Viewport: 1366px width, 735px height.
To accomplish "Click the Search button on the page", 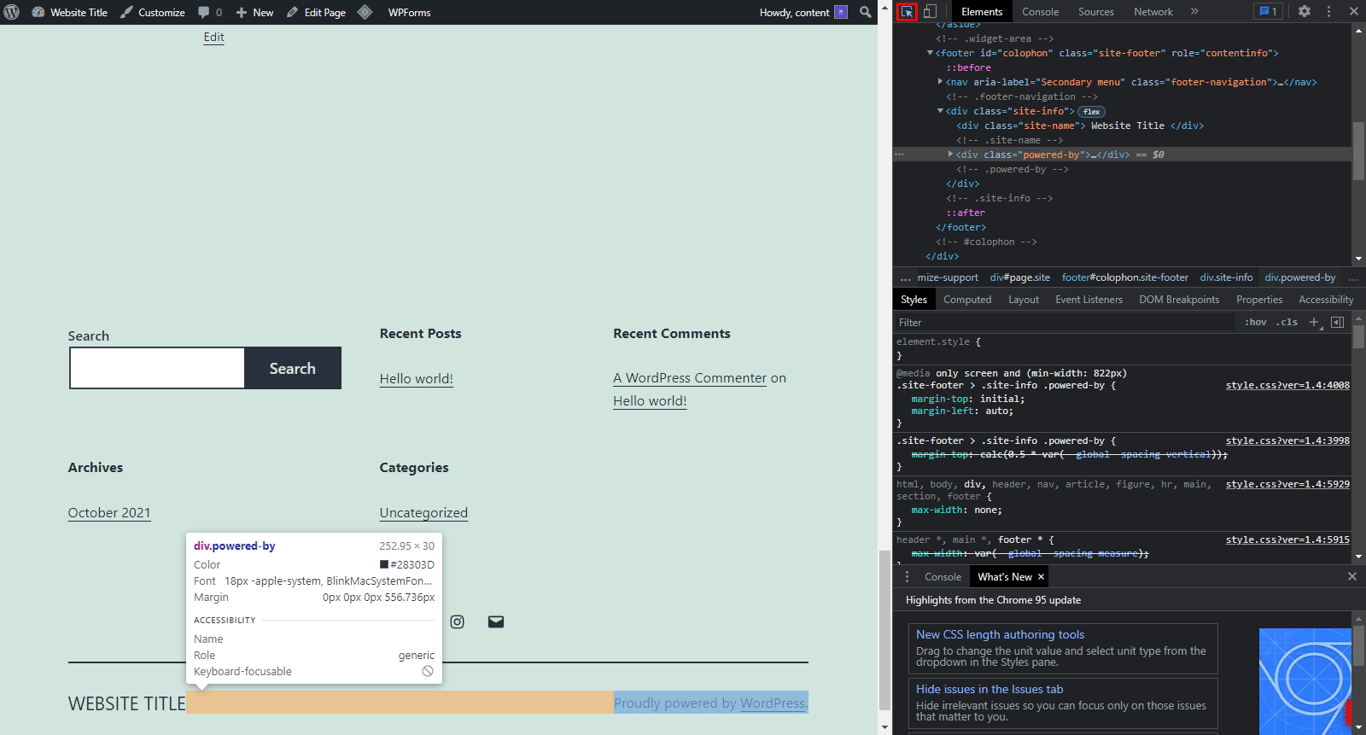I will pyautogui.click(x=292, y=368).
